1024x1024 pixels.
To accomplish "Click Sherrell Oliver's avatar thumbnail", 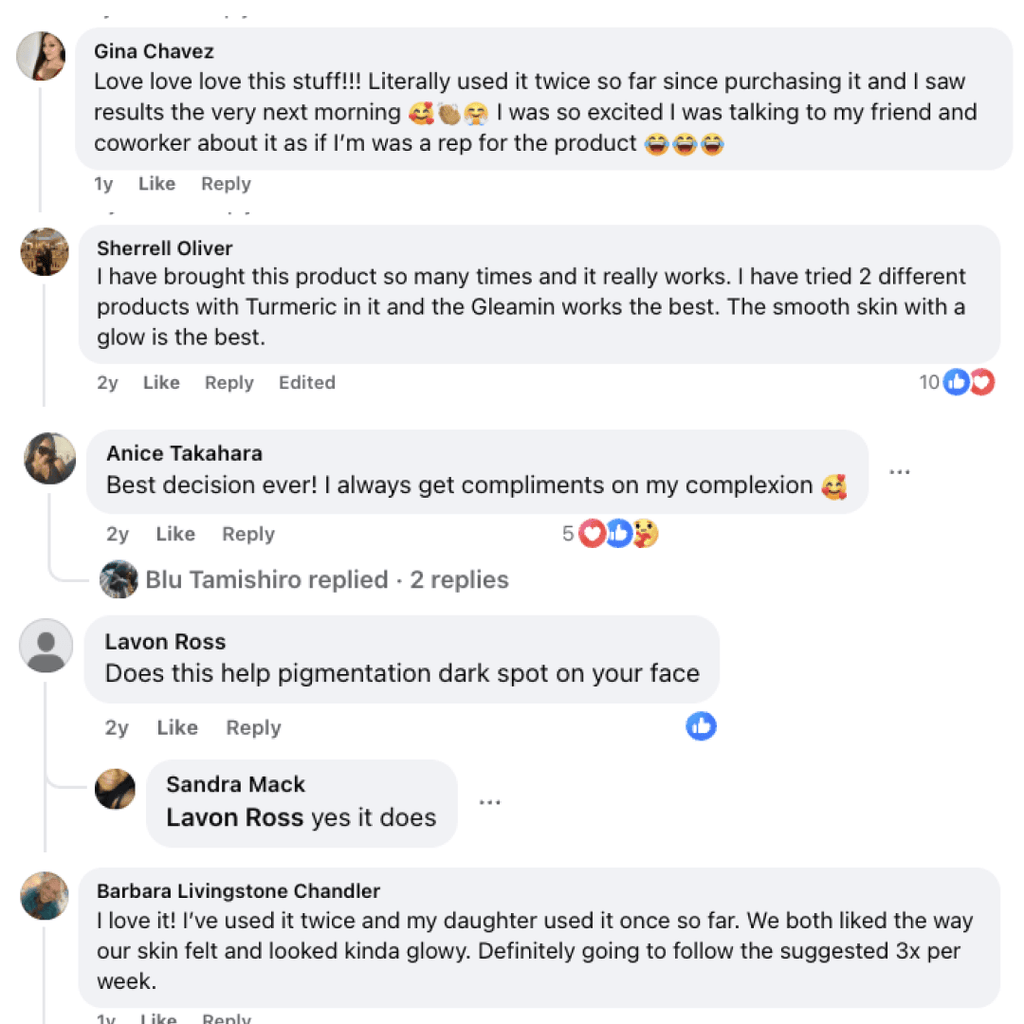I will 45,252.
